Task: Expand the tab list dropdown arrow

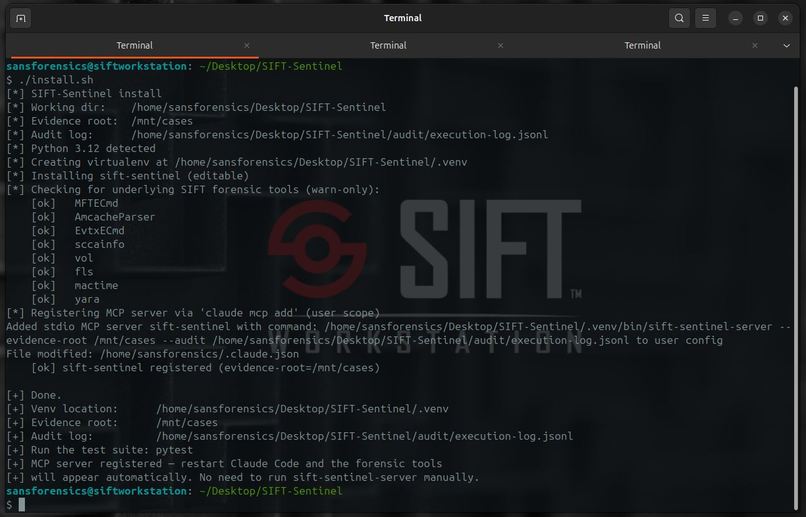Action: (786, 46)
